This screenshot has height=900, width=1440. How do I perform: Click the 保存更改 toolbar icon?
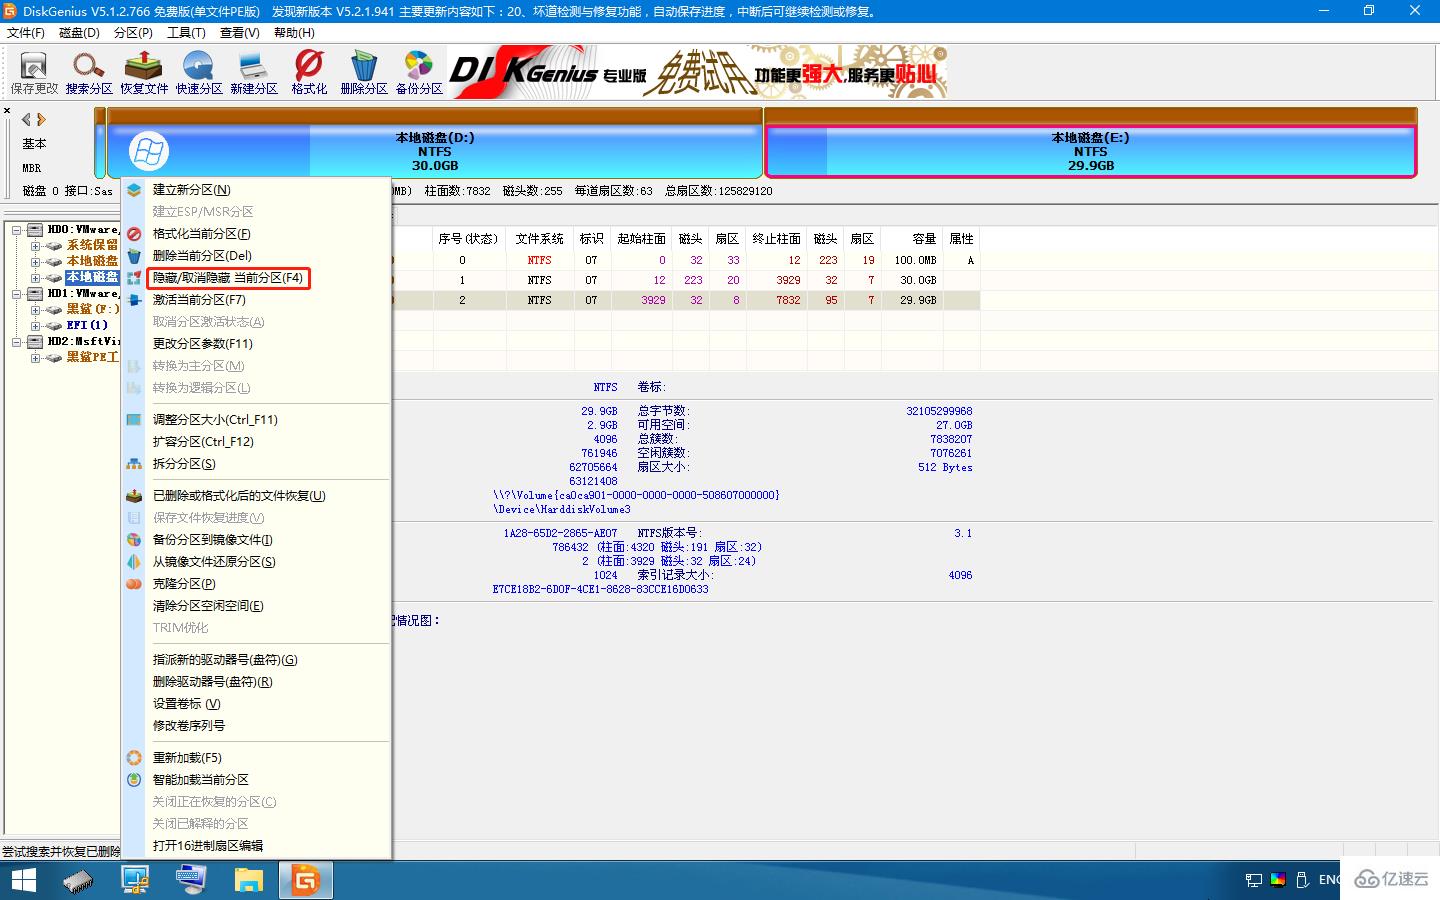click(x=34, y=72)
